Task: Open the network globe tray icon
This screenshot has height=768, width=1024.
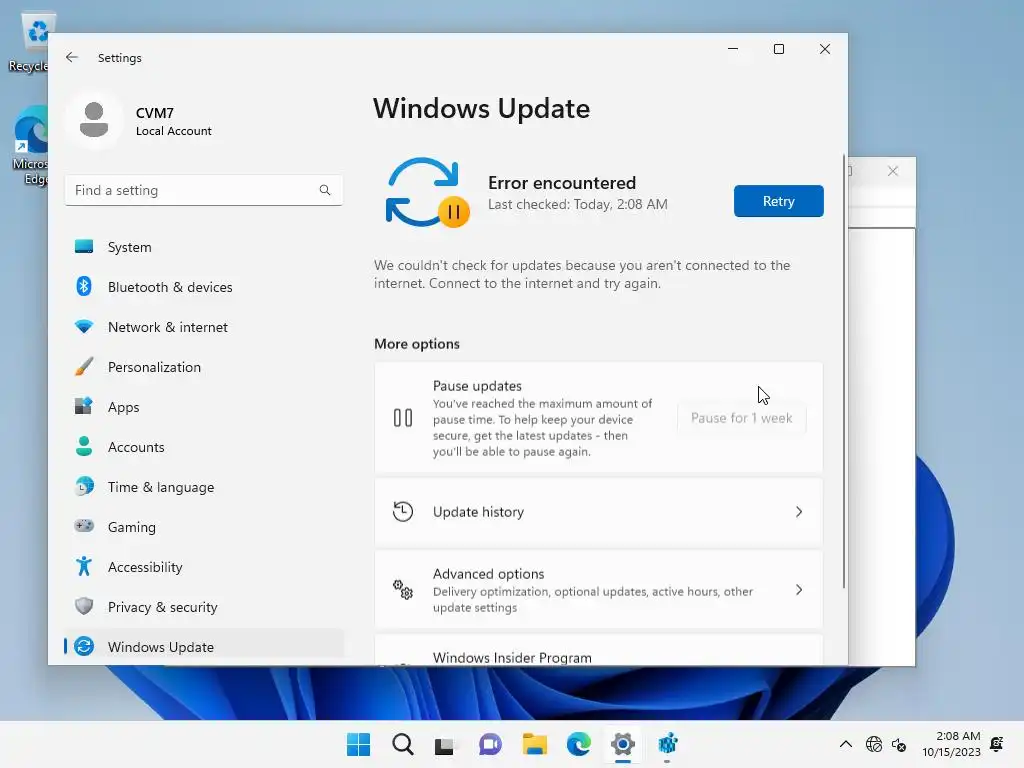Action: 874,744
